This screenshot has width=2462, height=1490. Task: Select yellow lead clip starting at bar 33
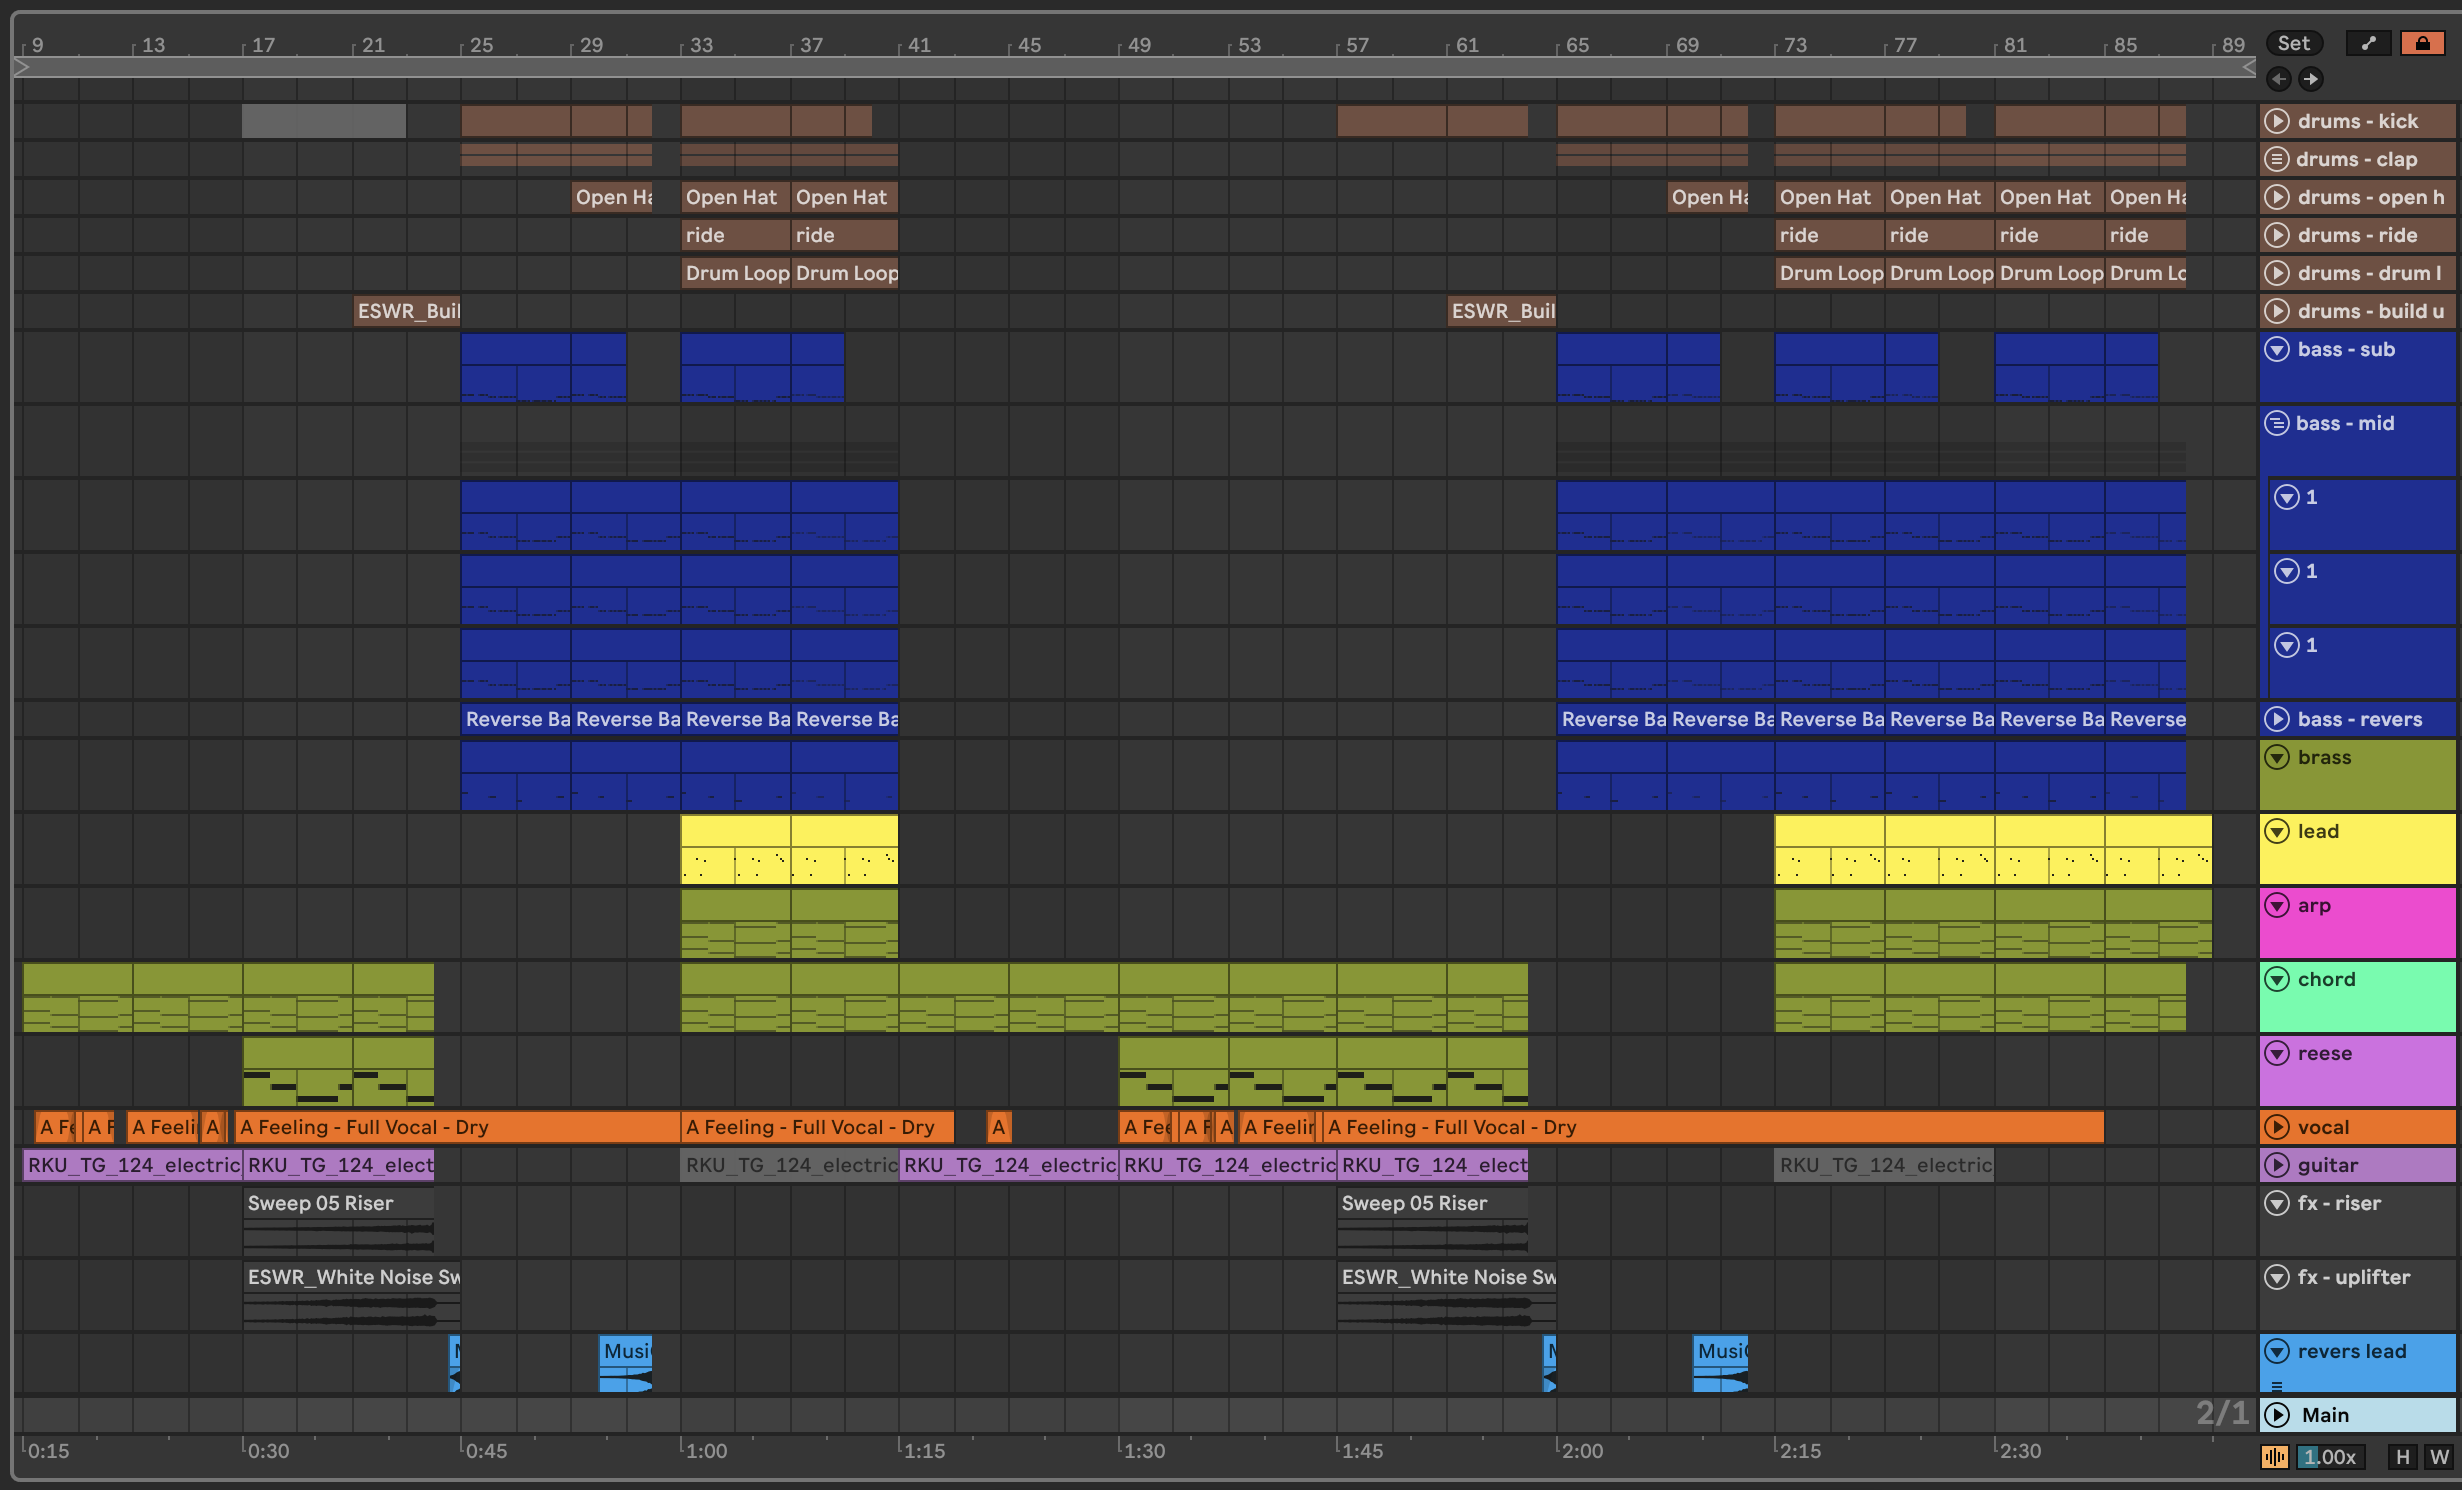coord(735,849)
